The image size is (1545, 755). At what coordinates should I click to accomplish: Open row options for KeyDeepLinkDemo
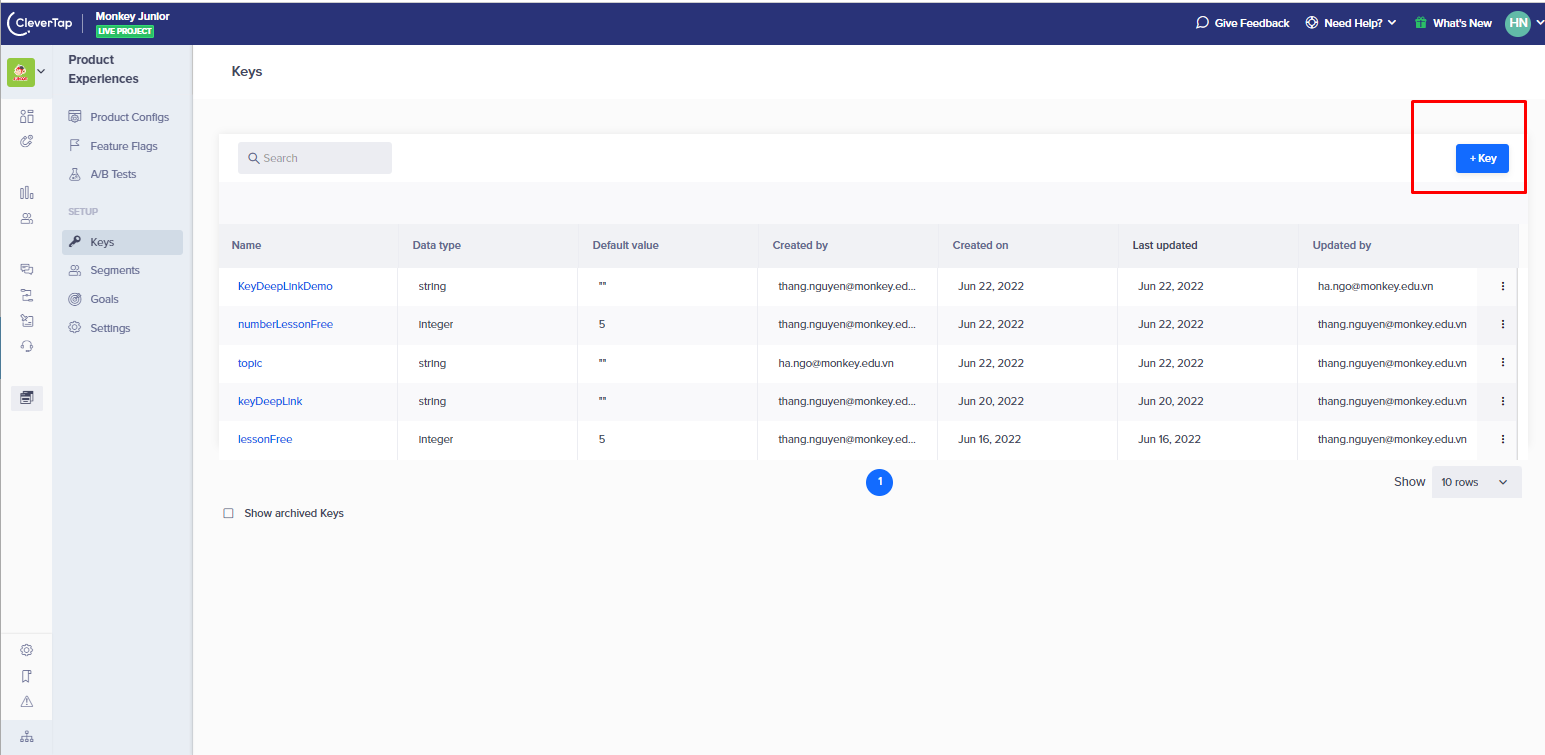point(1502,286)
